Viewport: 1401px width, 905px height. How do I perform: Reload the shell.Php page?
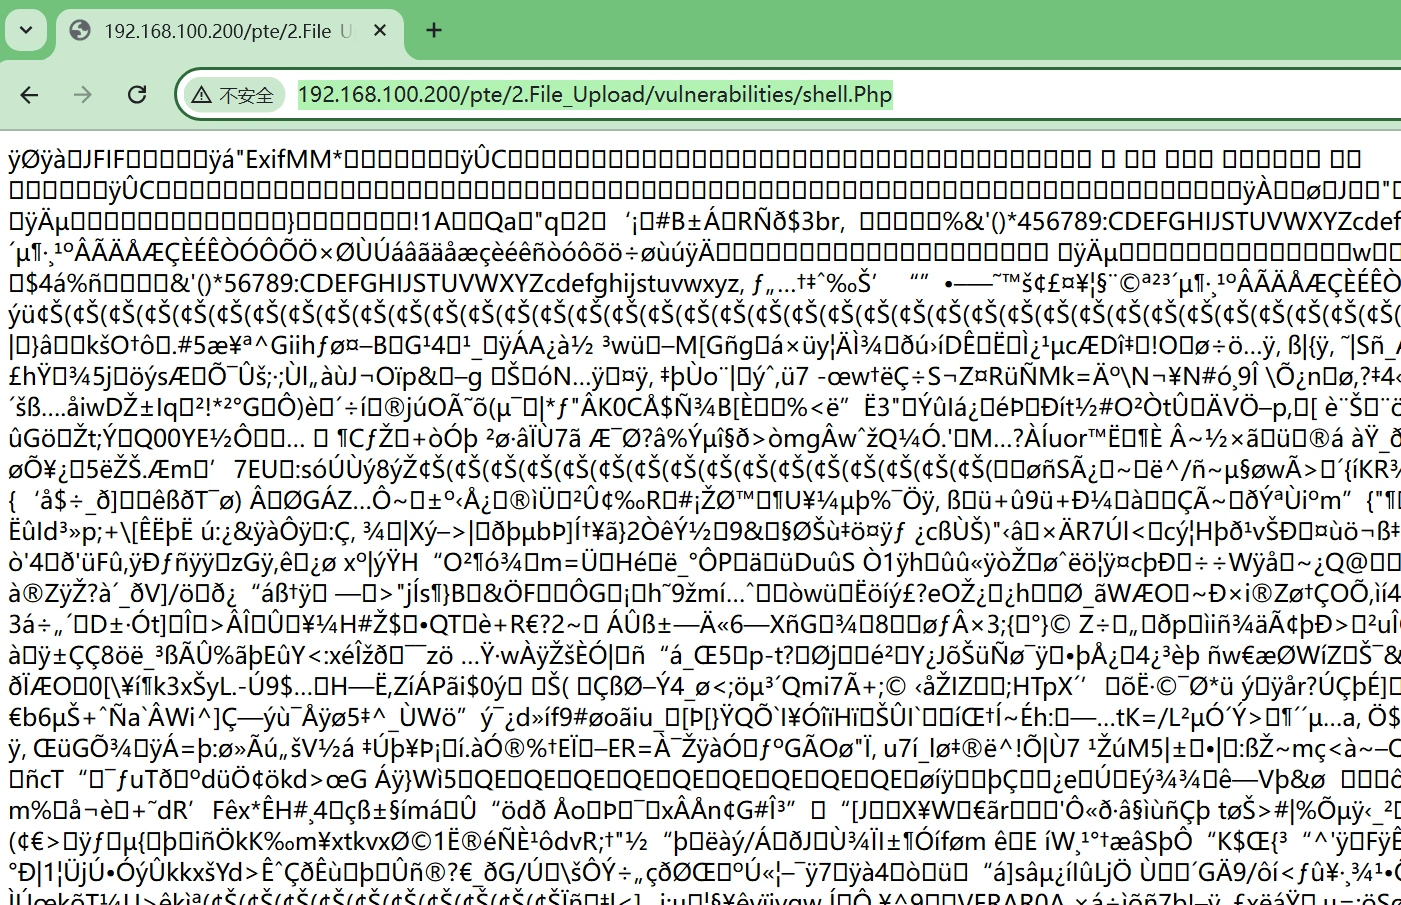point(137,95)
